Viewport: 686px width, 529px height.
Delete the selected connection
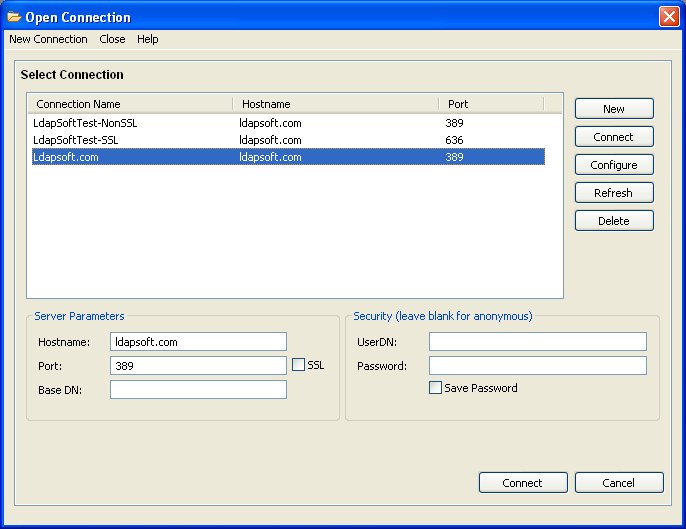click(x=614, y=221)
